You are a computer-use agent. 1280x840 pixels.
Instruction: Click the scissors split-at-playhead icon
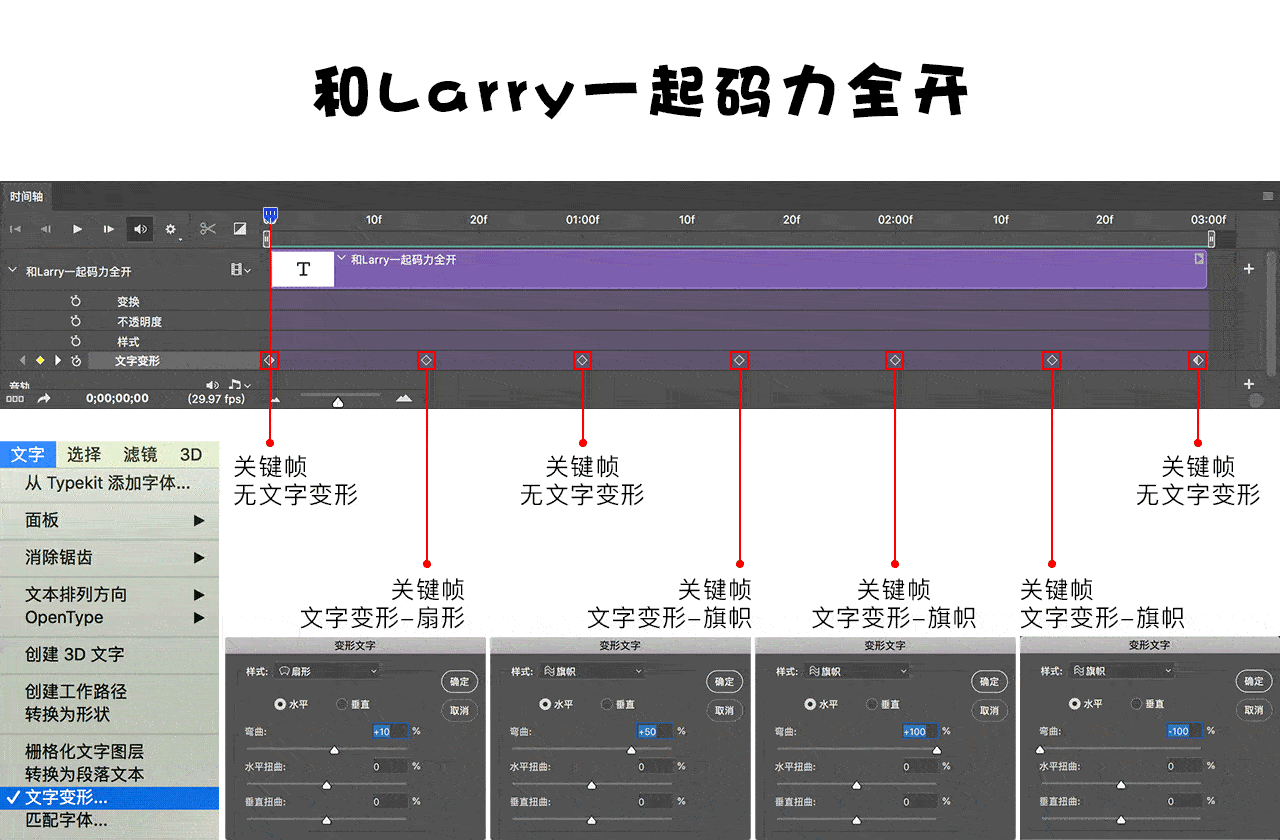(208, 229)
